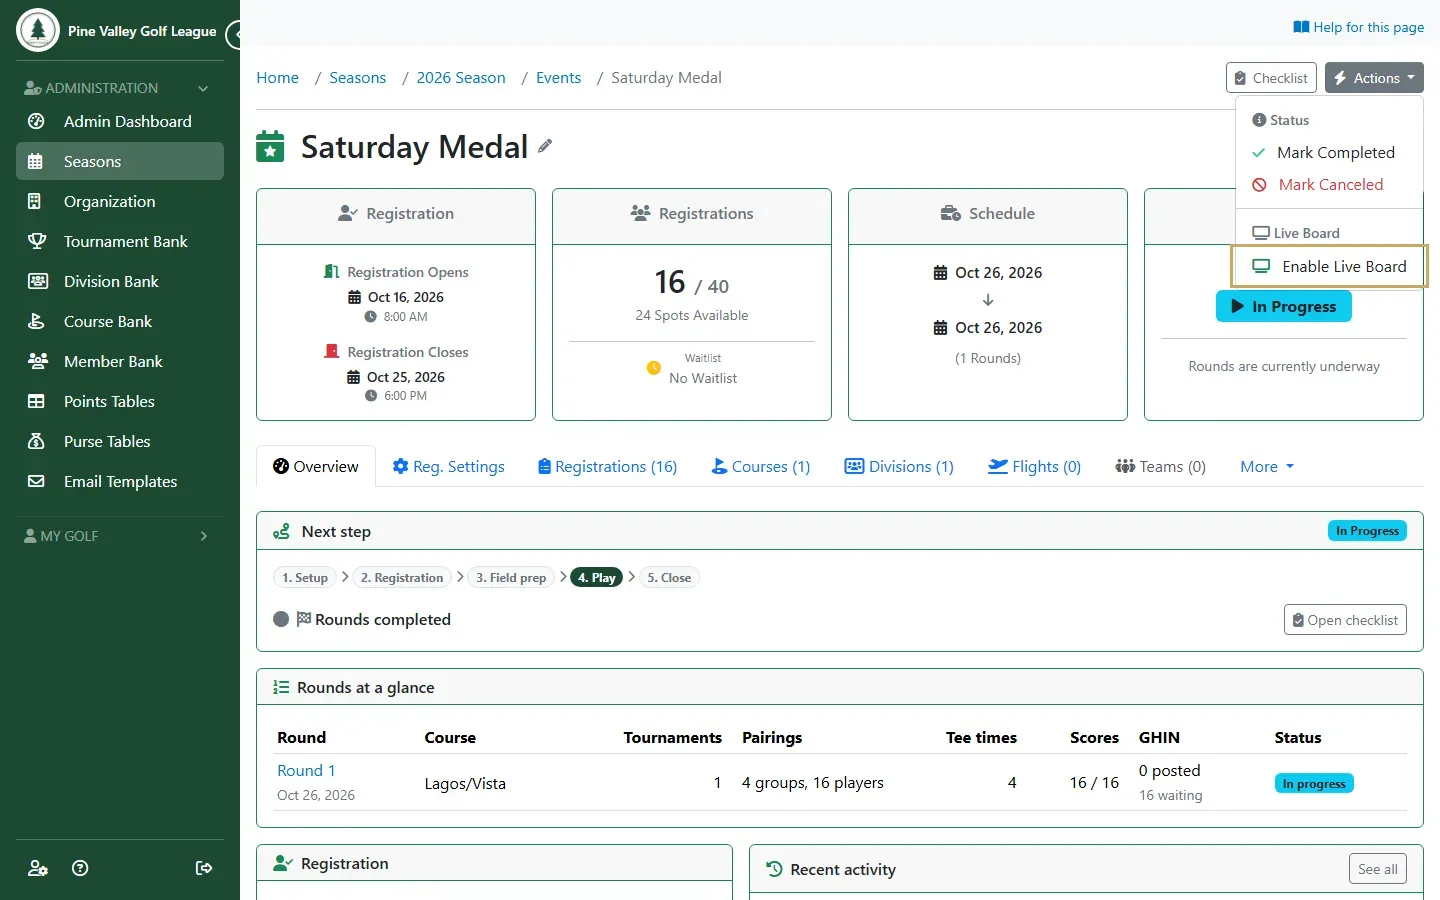
Task: Click the 5. Close step pill
Action: click(x=669, y=577)
